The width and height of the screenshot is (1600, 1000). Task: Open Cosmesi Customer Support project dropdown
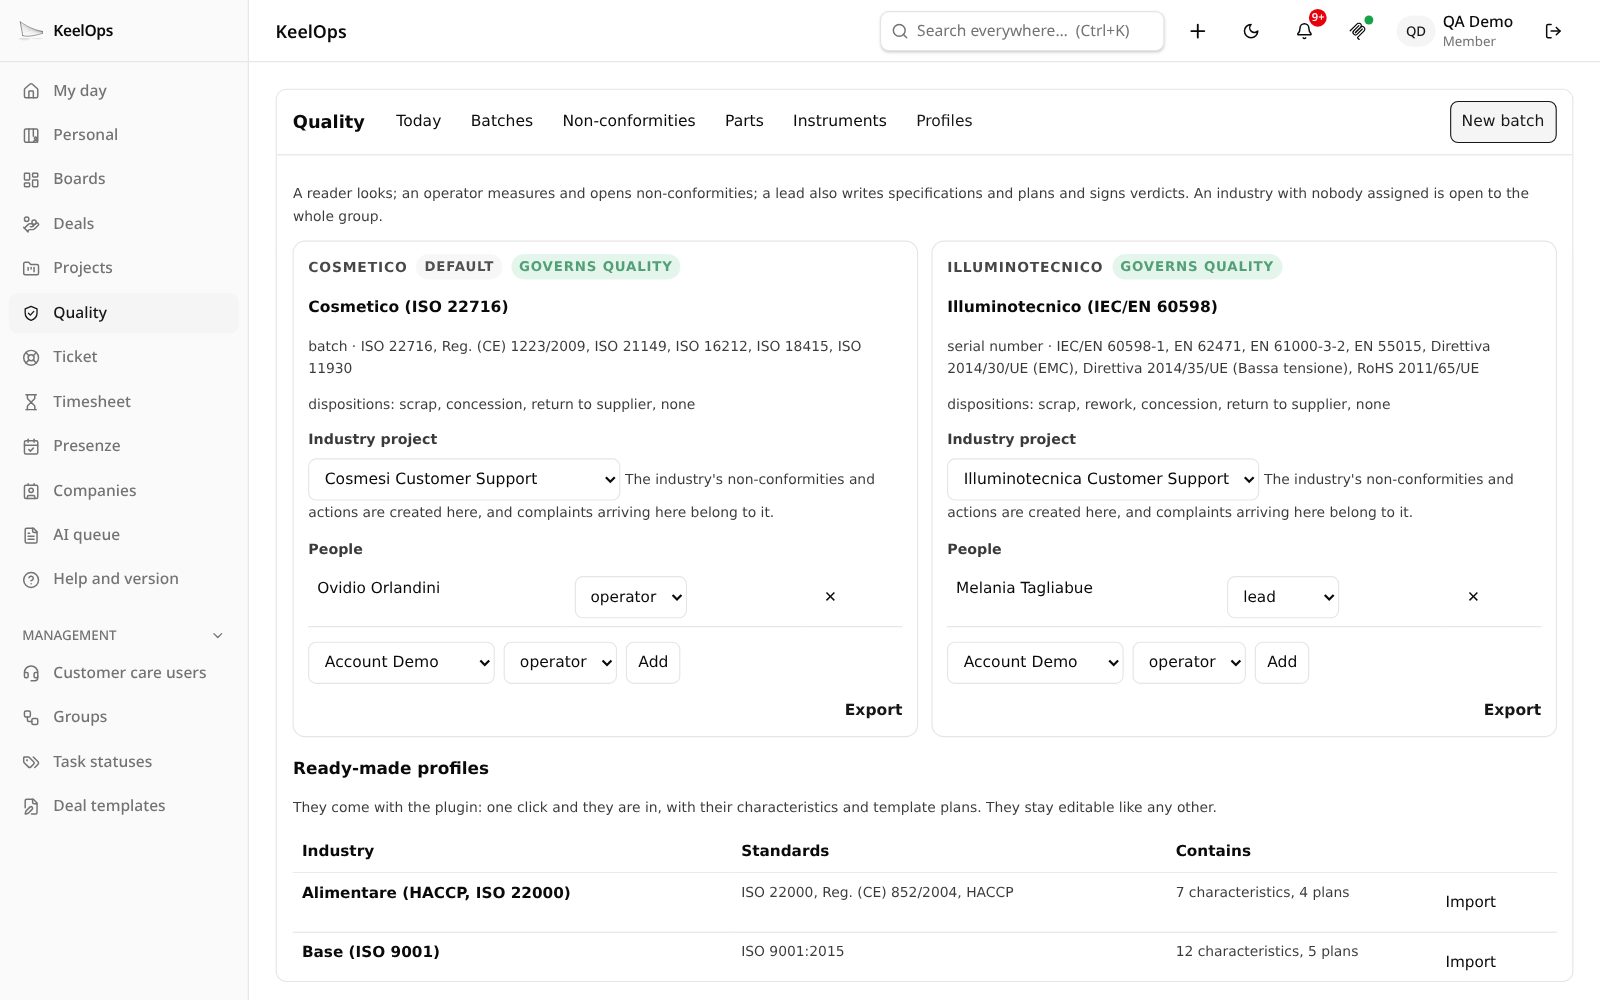(464, 479)
